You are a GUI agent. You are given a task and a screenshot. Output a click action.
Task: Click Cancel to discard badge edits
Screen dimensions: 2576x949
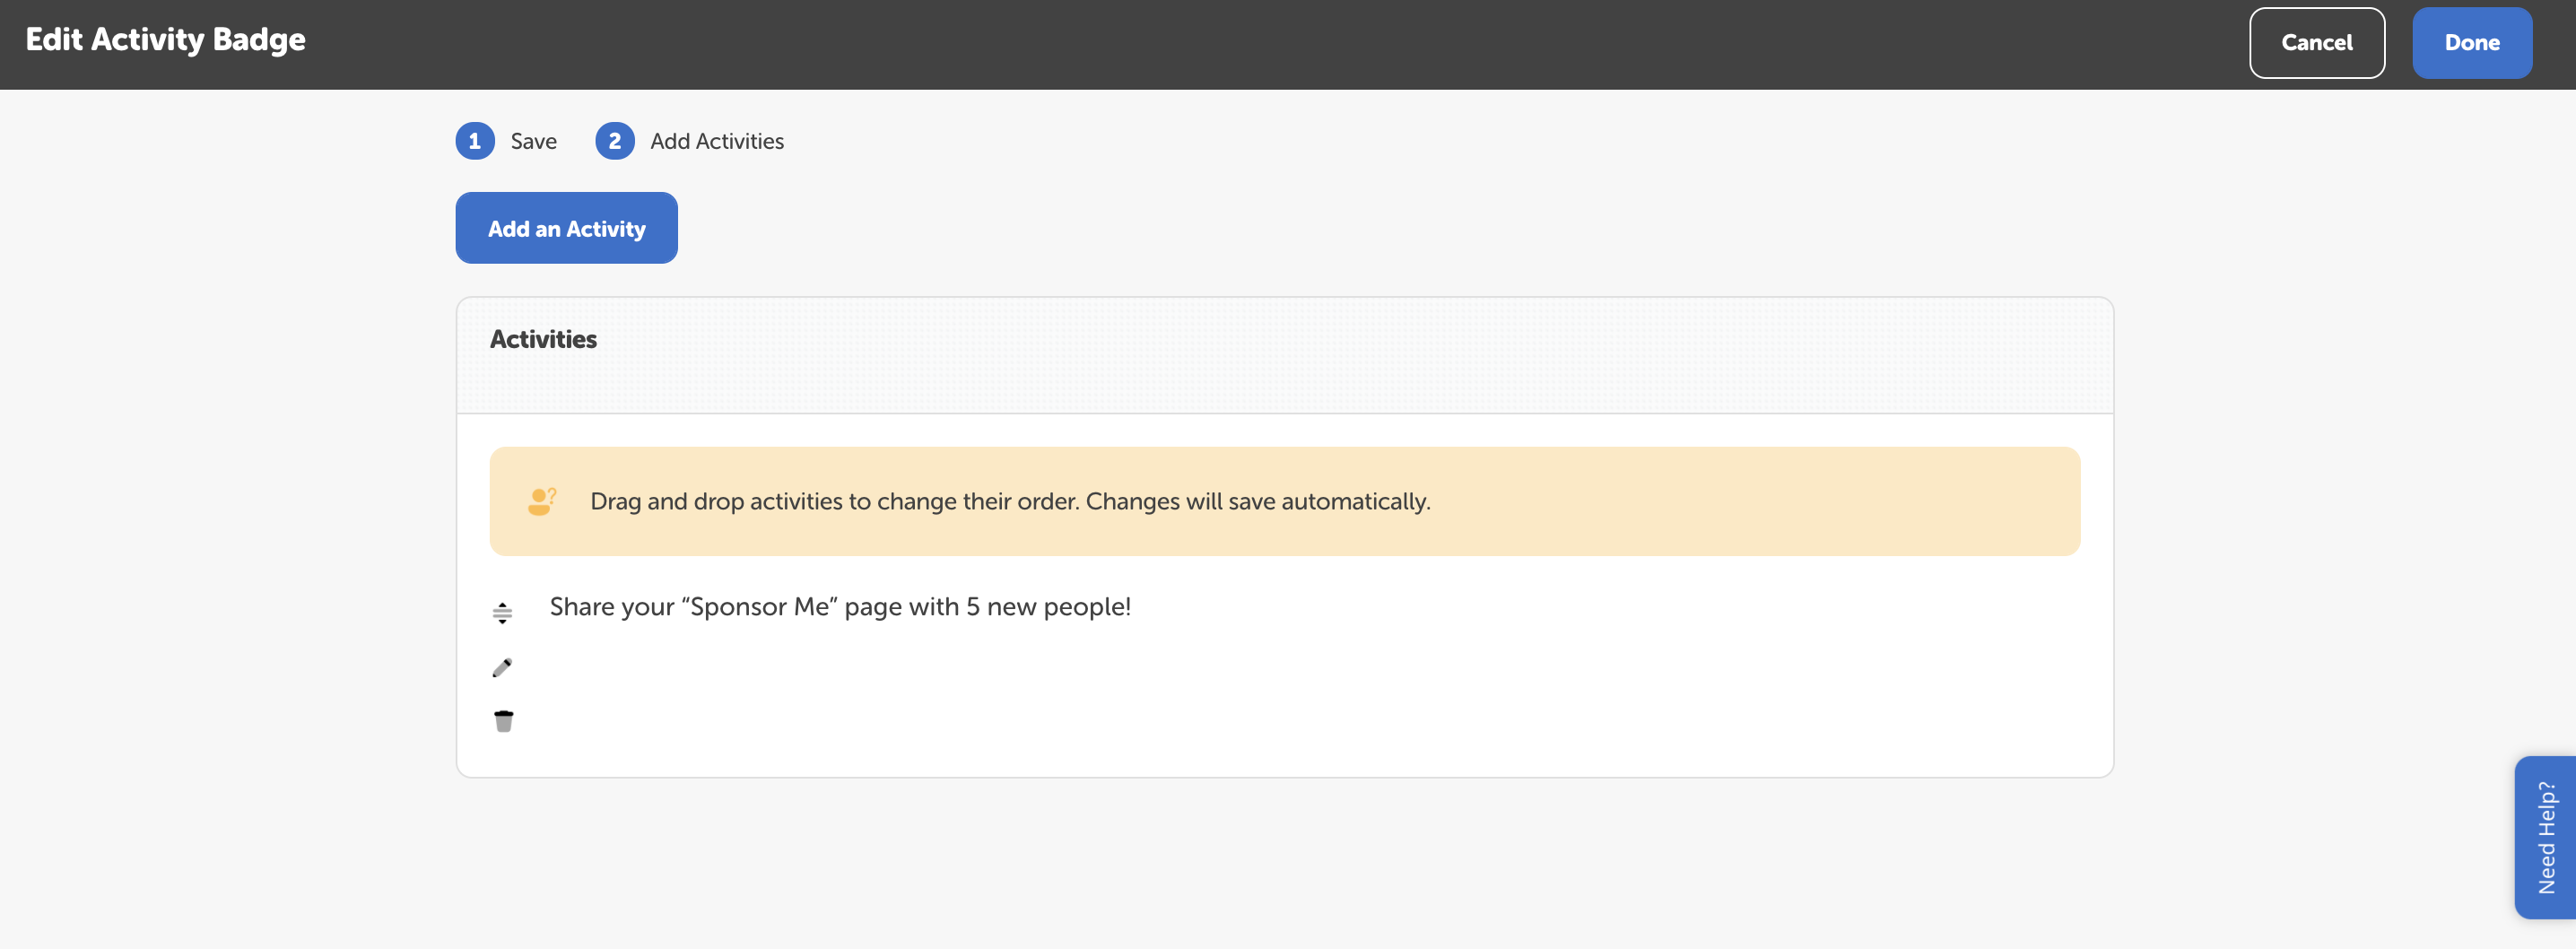(2316, 43)
